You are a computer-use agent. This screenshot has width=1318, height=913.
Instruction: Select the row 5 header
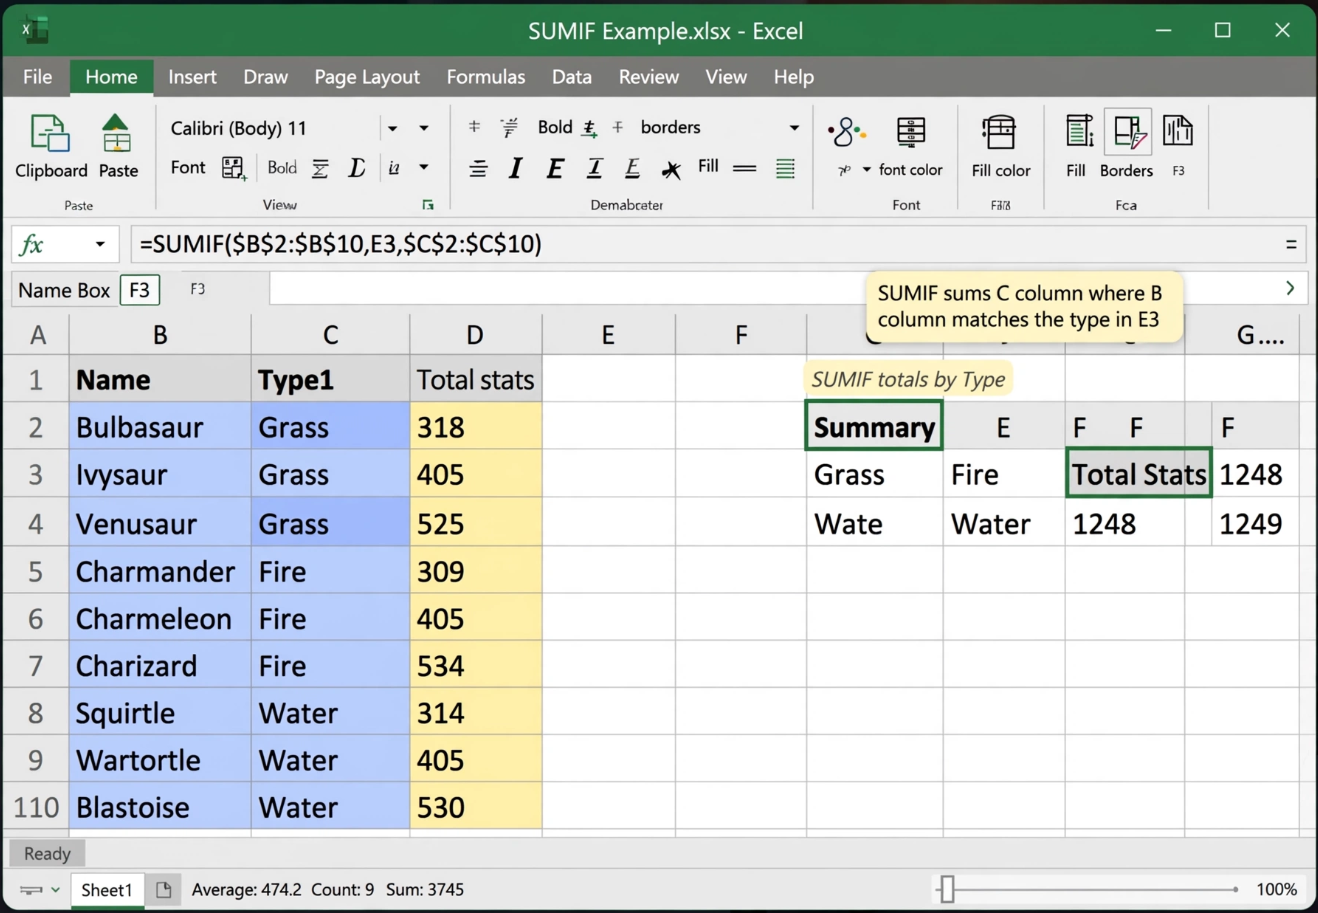point(35,572)
